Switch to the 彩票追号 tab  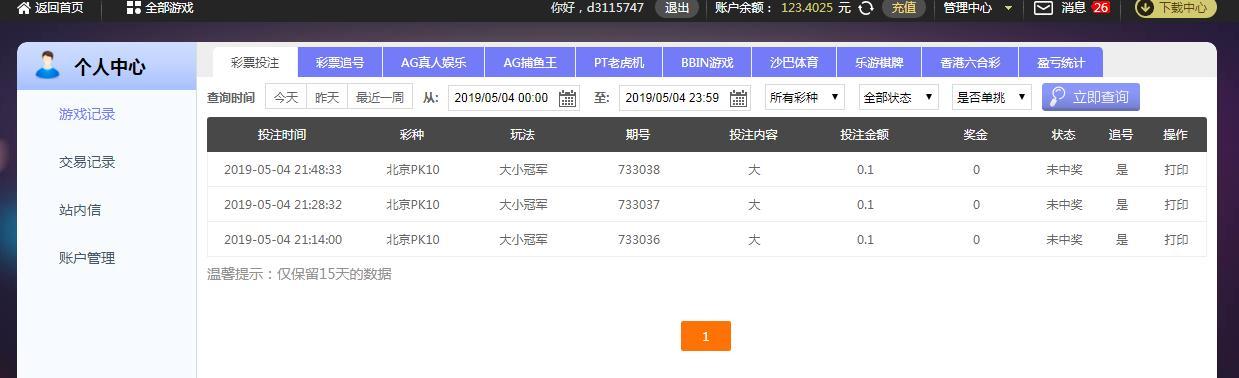340,62
